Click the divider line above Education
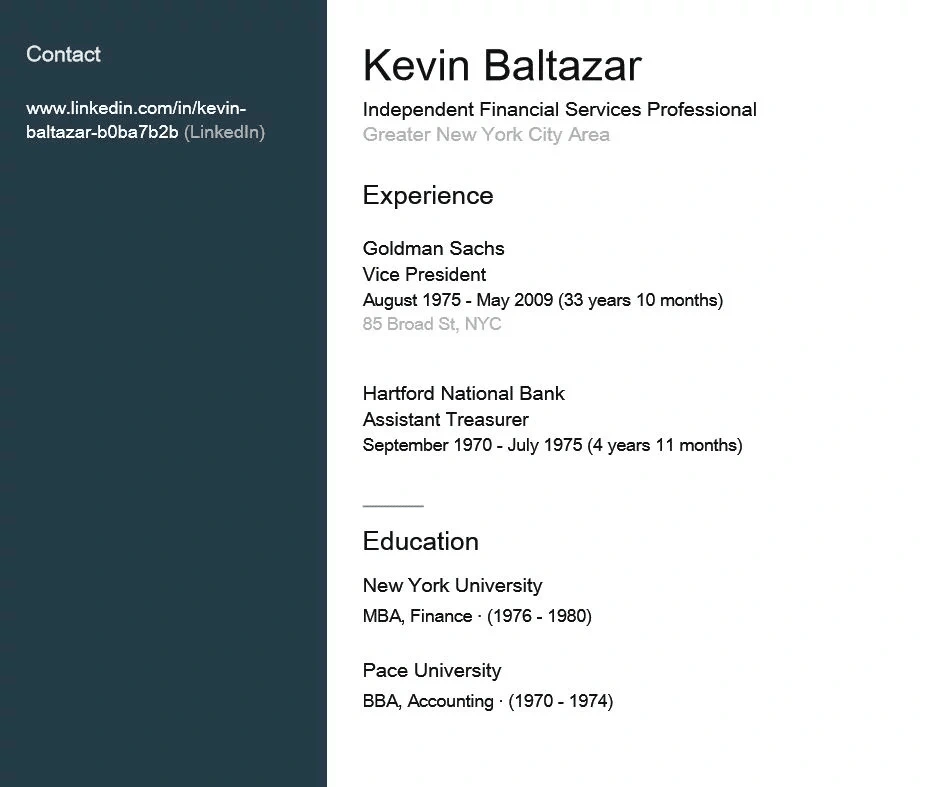The width and height of the screenshot is (926, 787). pos(393,506)
